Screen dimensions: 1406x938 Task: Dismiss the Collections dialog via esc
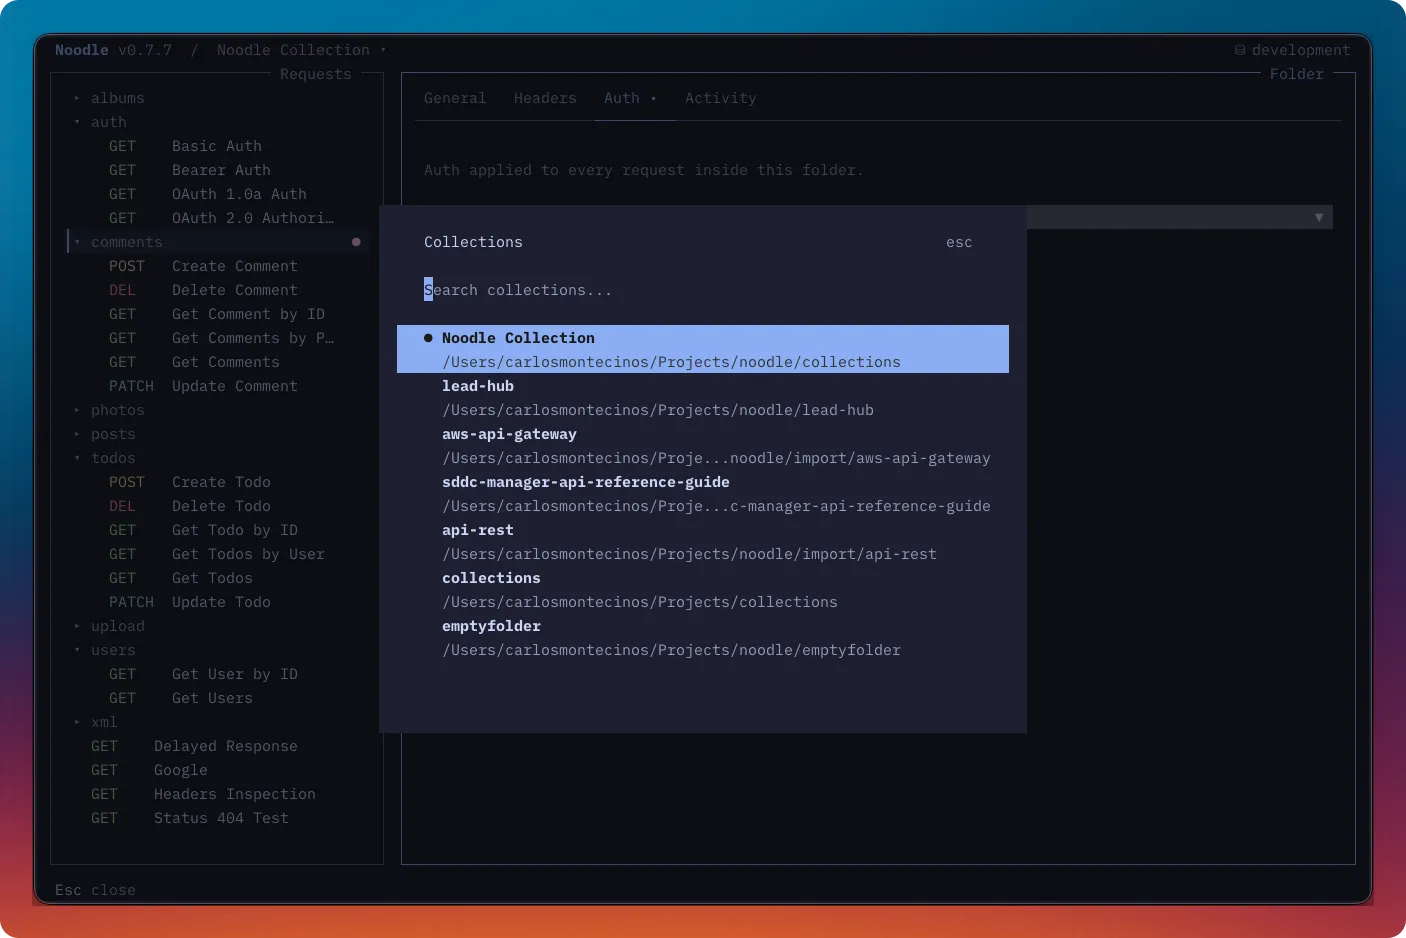point(959,242)
